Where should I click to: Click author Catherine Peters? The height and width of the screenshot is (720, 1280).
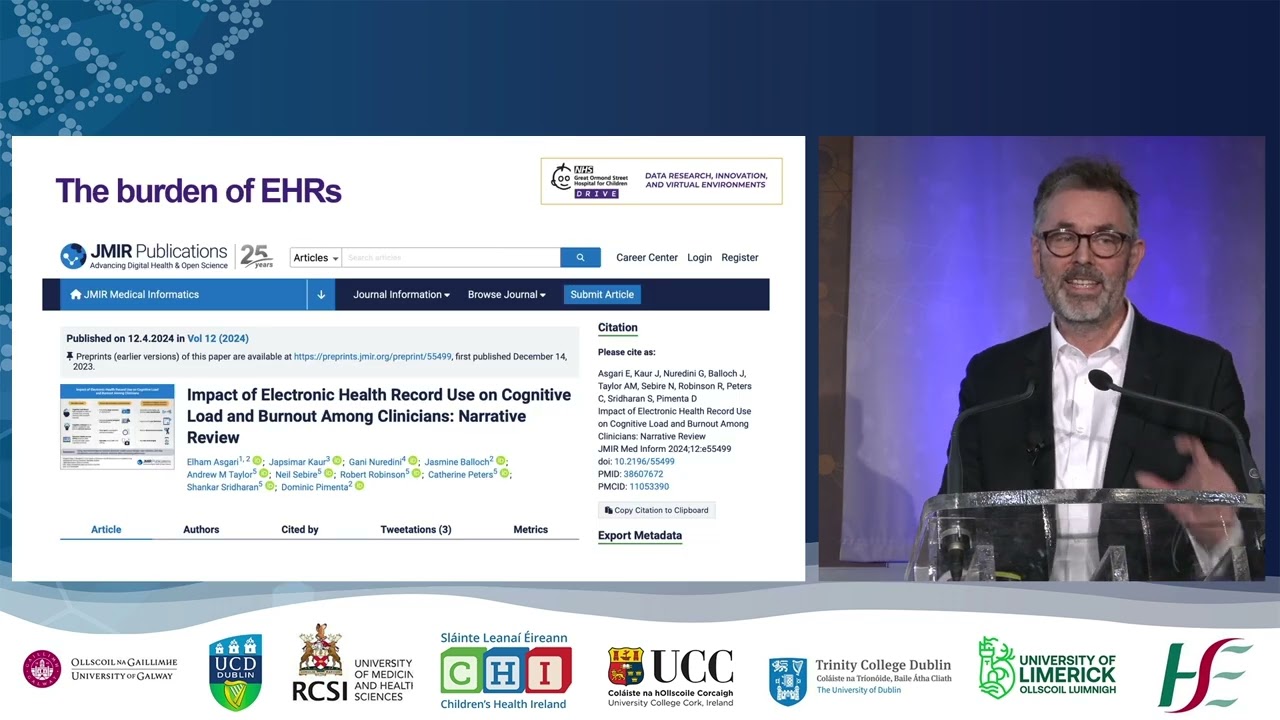click(460, 474)
